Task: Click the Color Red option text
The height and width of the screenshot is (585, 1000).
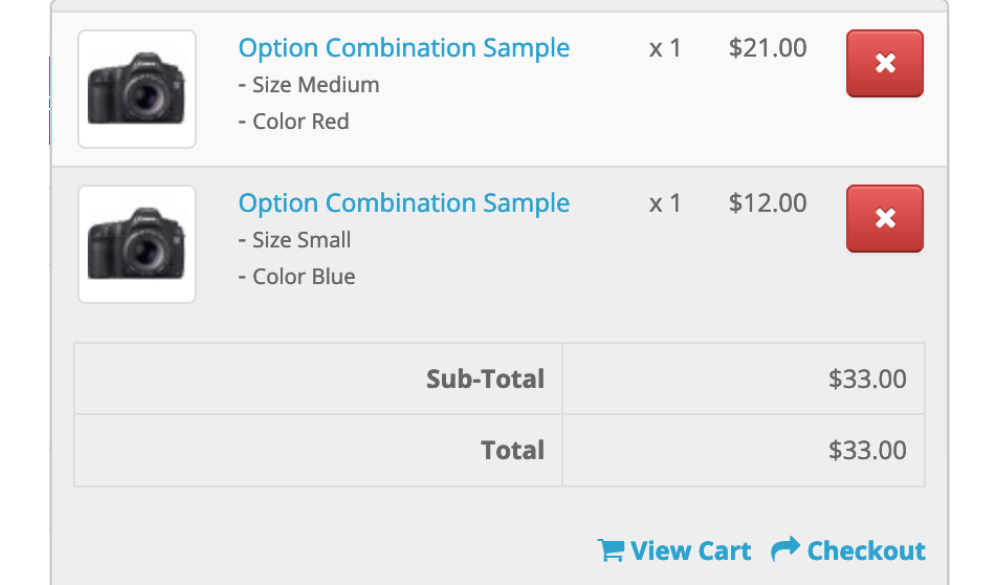Action: [294, 122]
